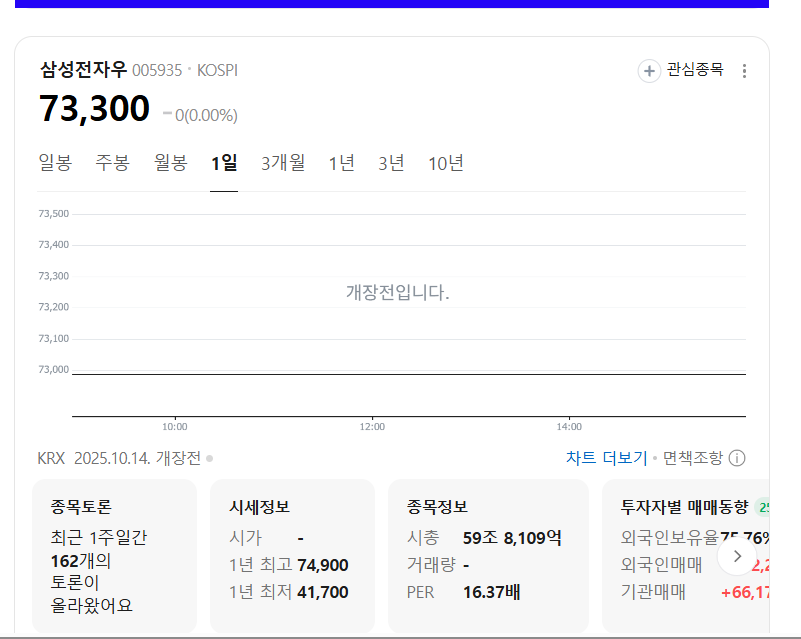Show next cards with right chevron arrow
801x639 pixels.
737,556
